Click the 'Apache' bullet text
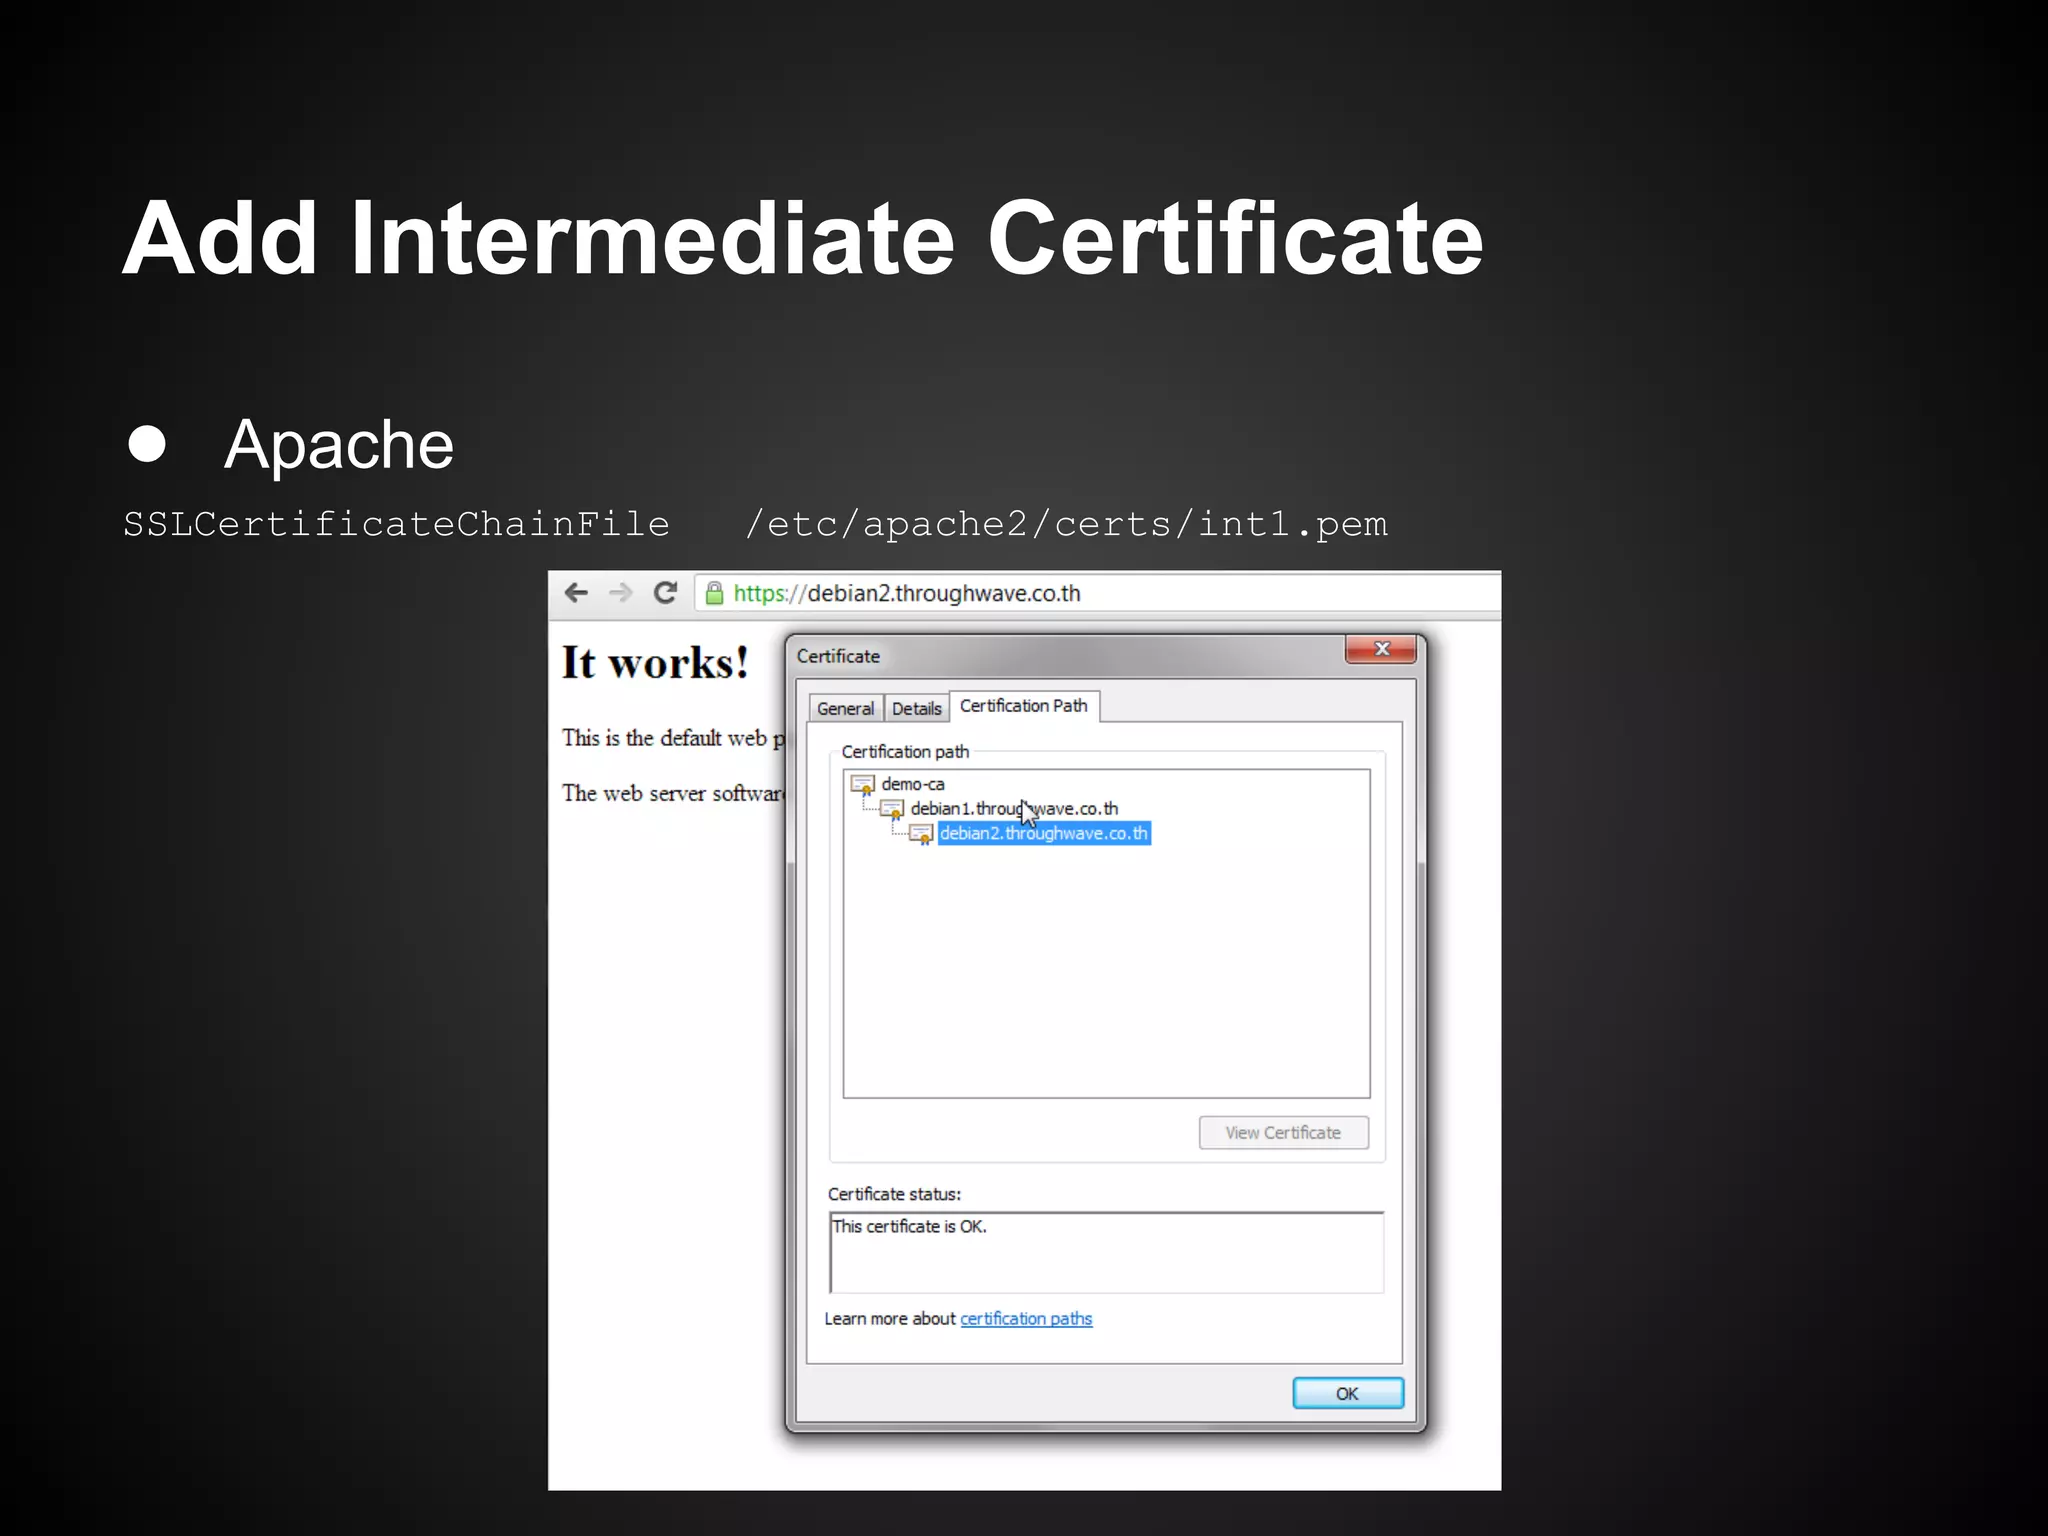Screen dimensions: 2048x1536 pyautogui.click(x=339, y=444)
